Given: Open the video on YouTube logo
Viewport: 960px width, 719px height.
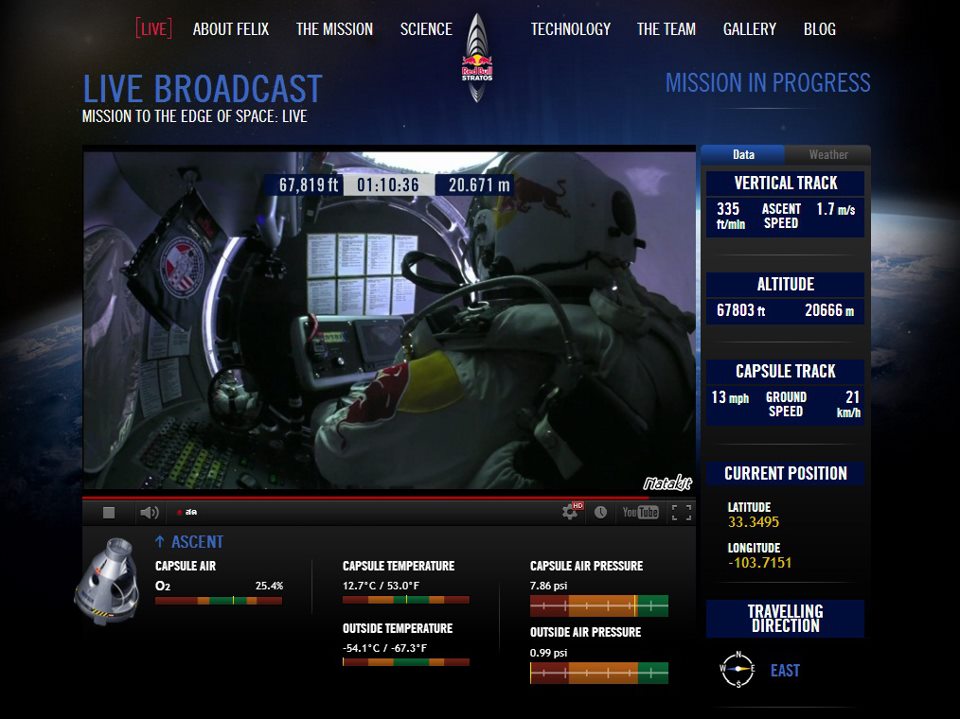Looking at the screenshot, I should click(640, 512).
